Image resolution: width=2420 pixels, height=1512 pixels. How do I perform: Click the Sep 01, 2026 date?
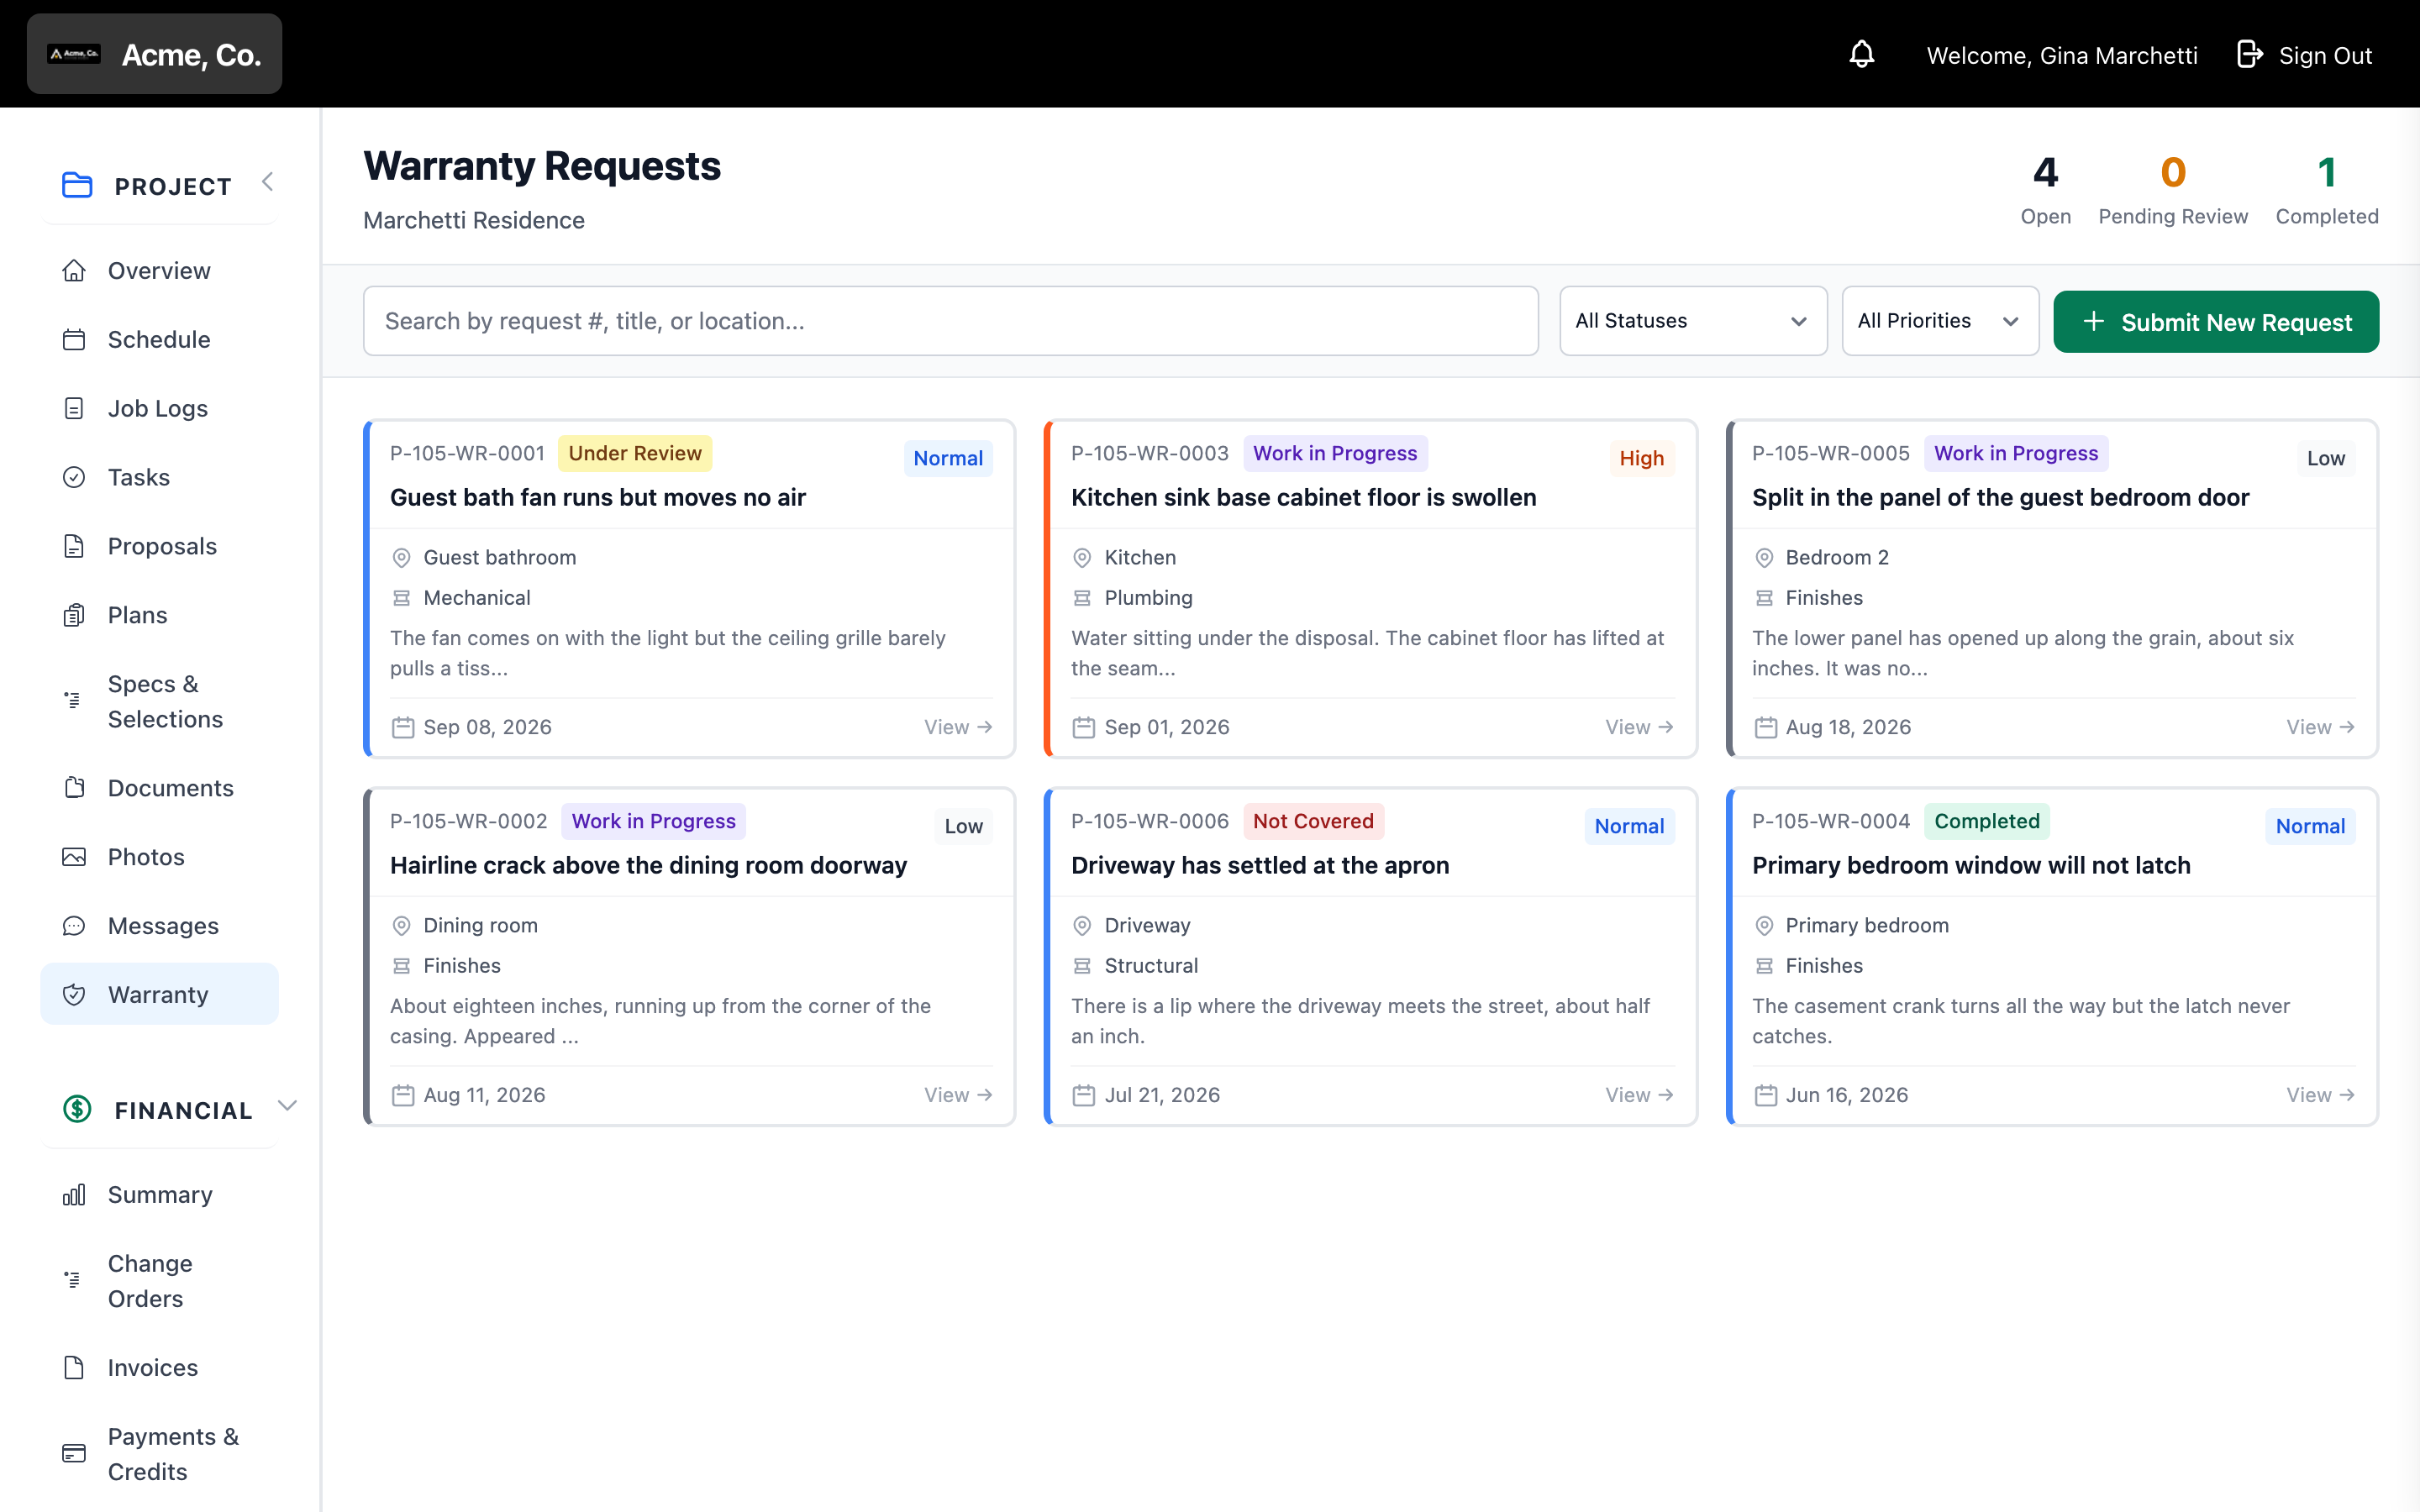[1167, 727]
